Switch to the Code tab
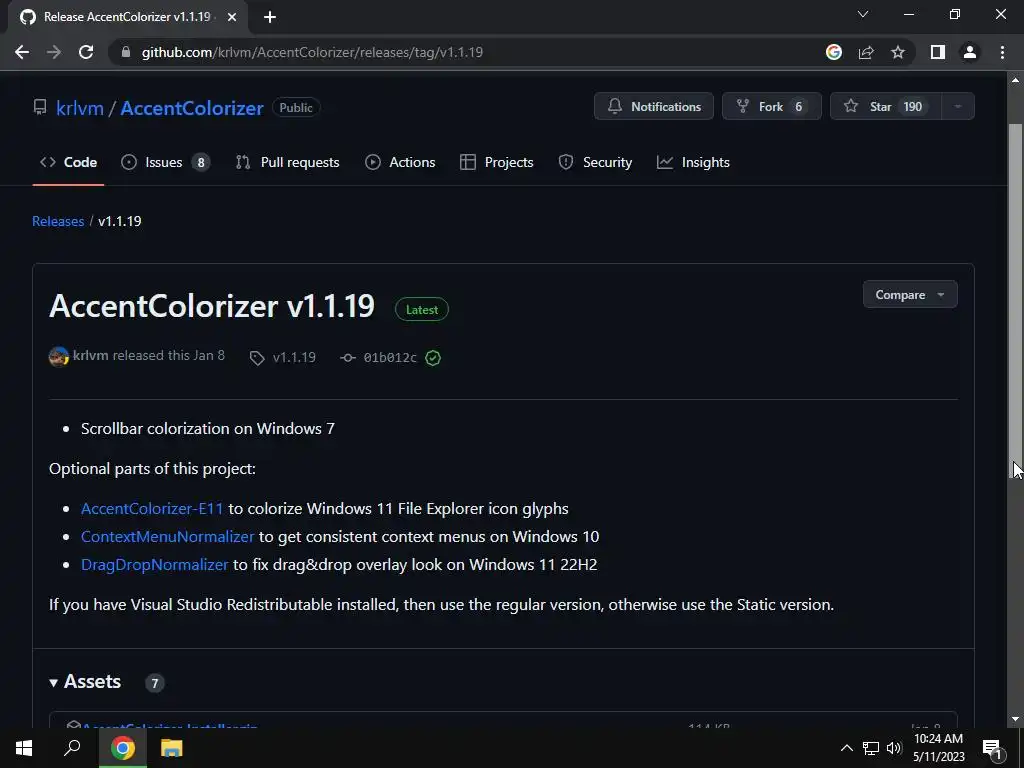The width and height of the screenshot is (1024, 768). click(x=69, y=162)
